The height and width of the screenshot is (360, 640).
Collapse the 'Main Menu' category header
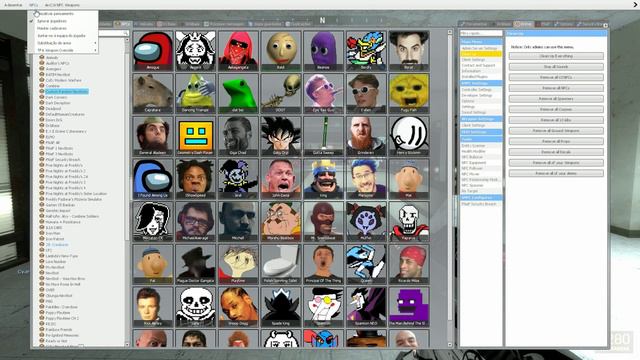tap(481, 42)
